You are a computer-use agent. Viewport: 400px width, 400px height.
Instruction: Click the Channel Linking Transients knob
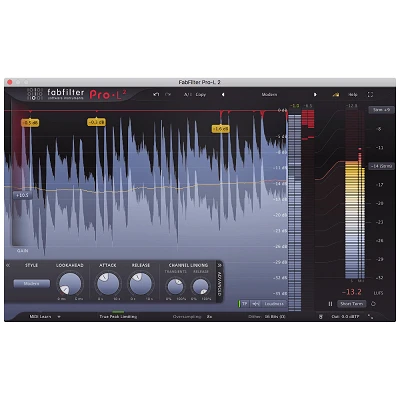[175, 287]
